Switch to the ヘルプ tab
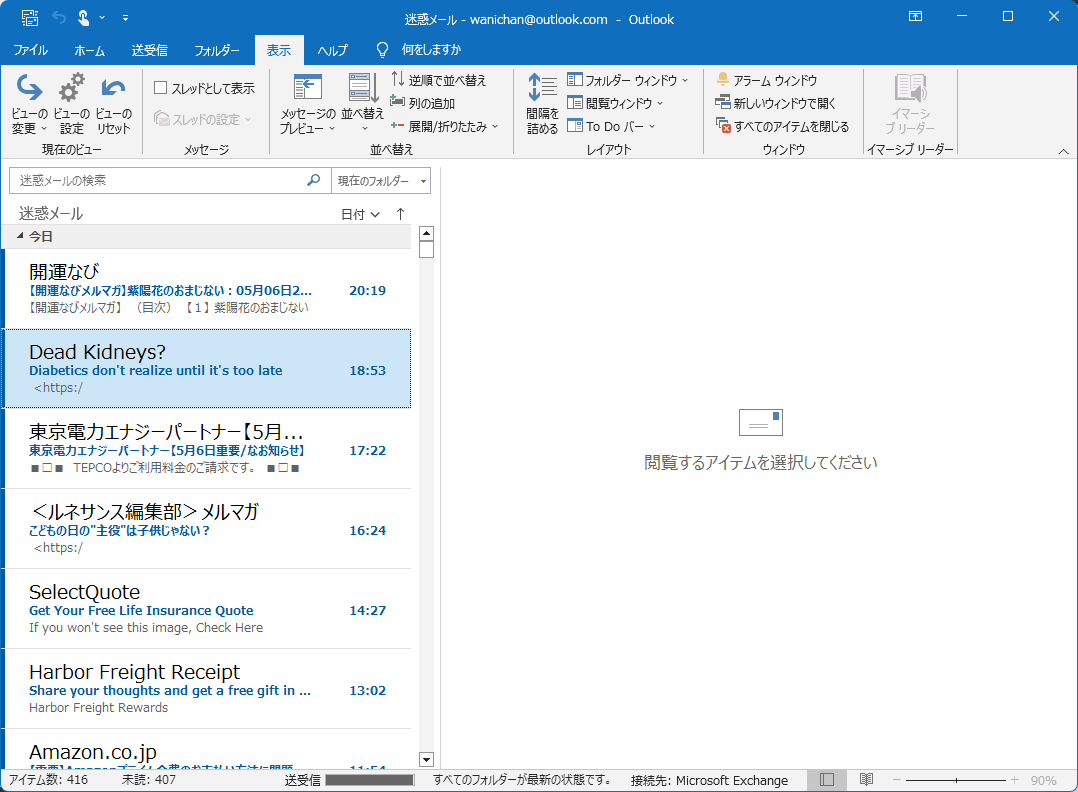 coord(332,50)
